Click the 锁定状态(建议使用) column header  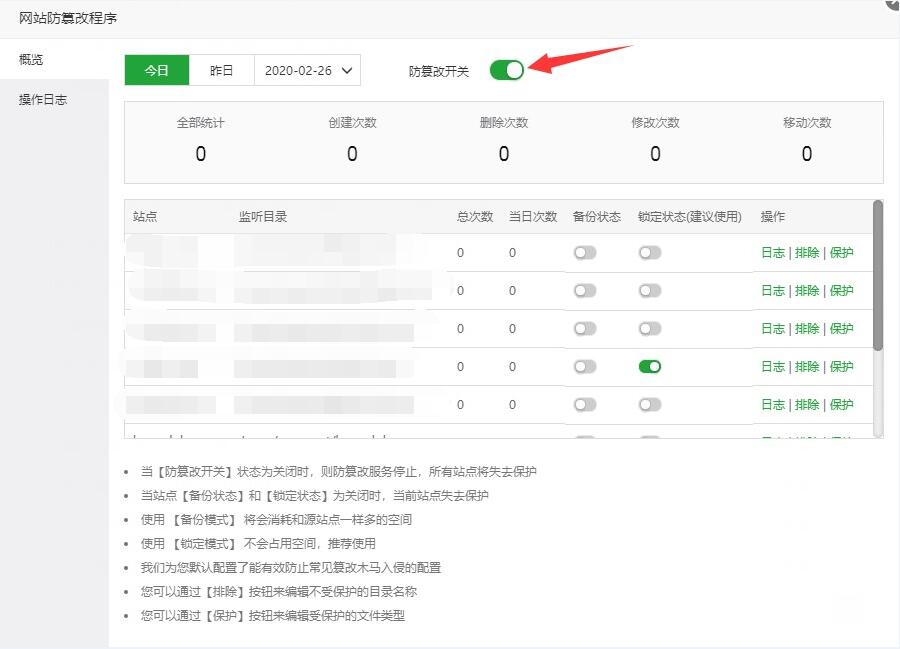689,217
